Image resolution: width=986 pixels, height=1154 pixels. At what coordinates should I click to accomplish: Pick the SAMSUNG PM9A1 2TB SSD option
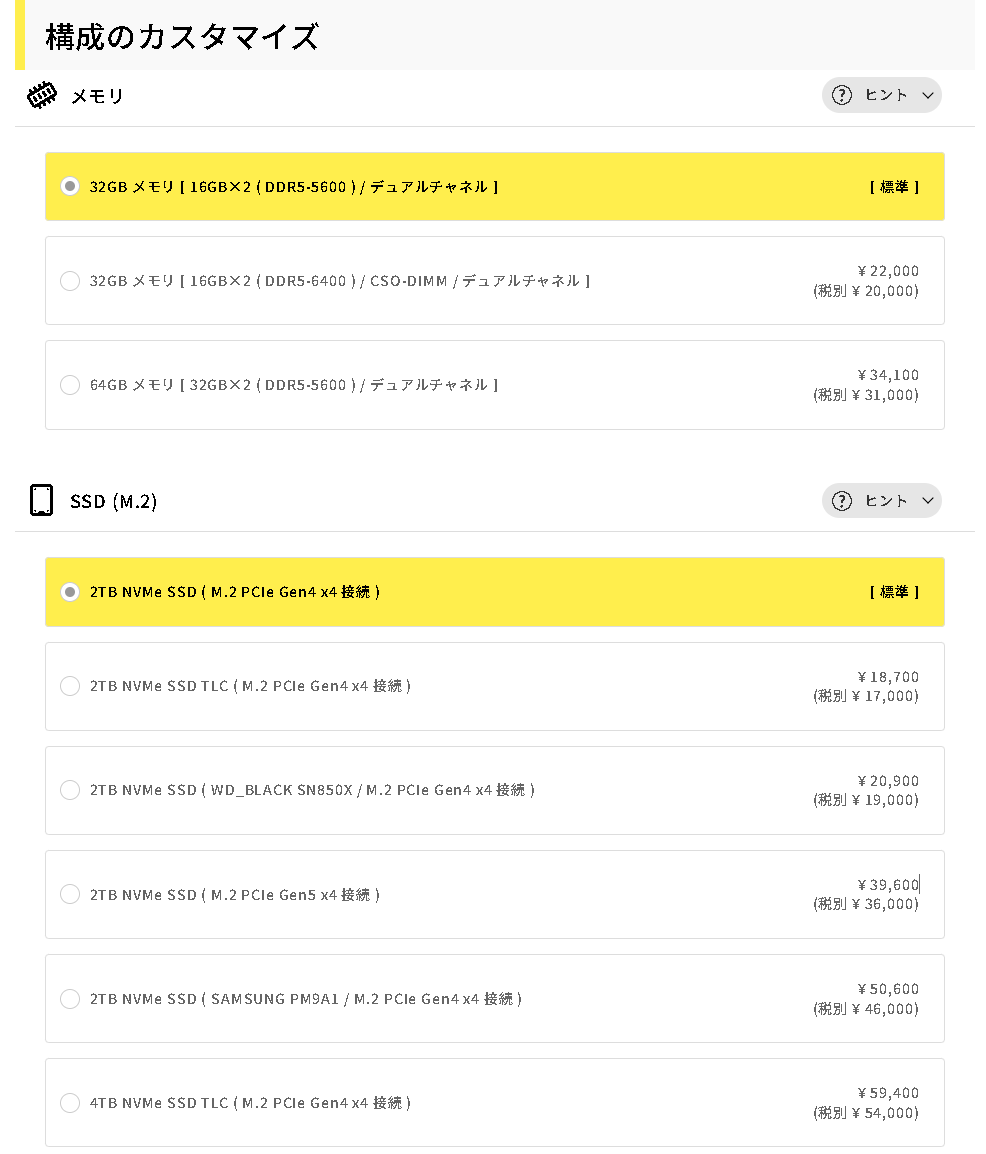pyautogui.click(x=70, y=998)
